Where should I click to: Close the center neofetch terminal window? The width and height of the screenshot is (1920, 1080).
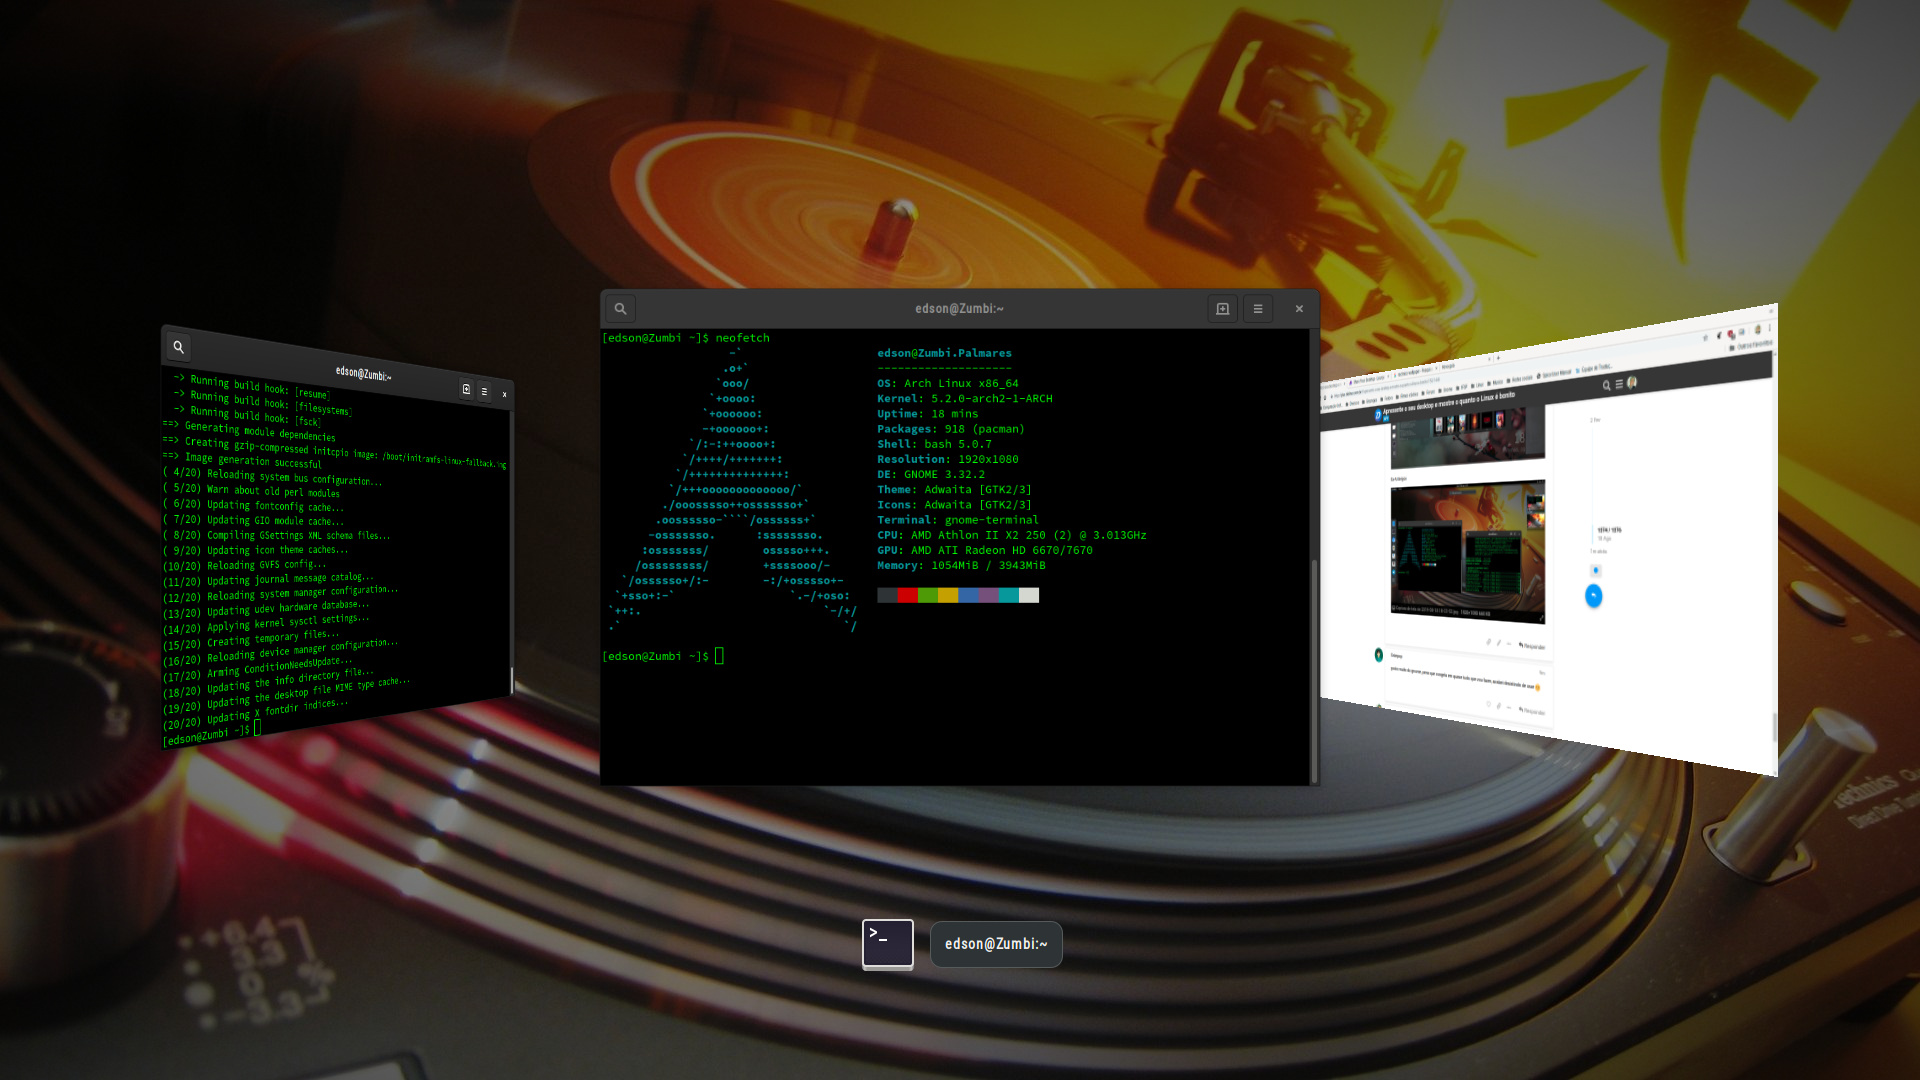click(1299, 309)
